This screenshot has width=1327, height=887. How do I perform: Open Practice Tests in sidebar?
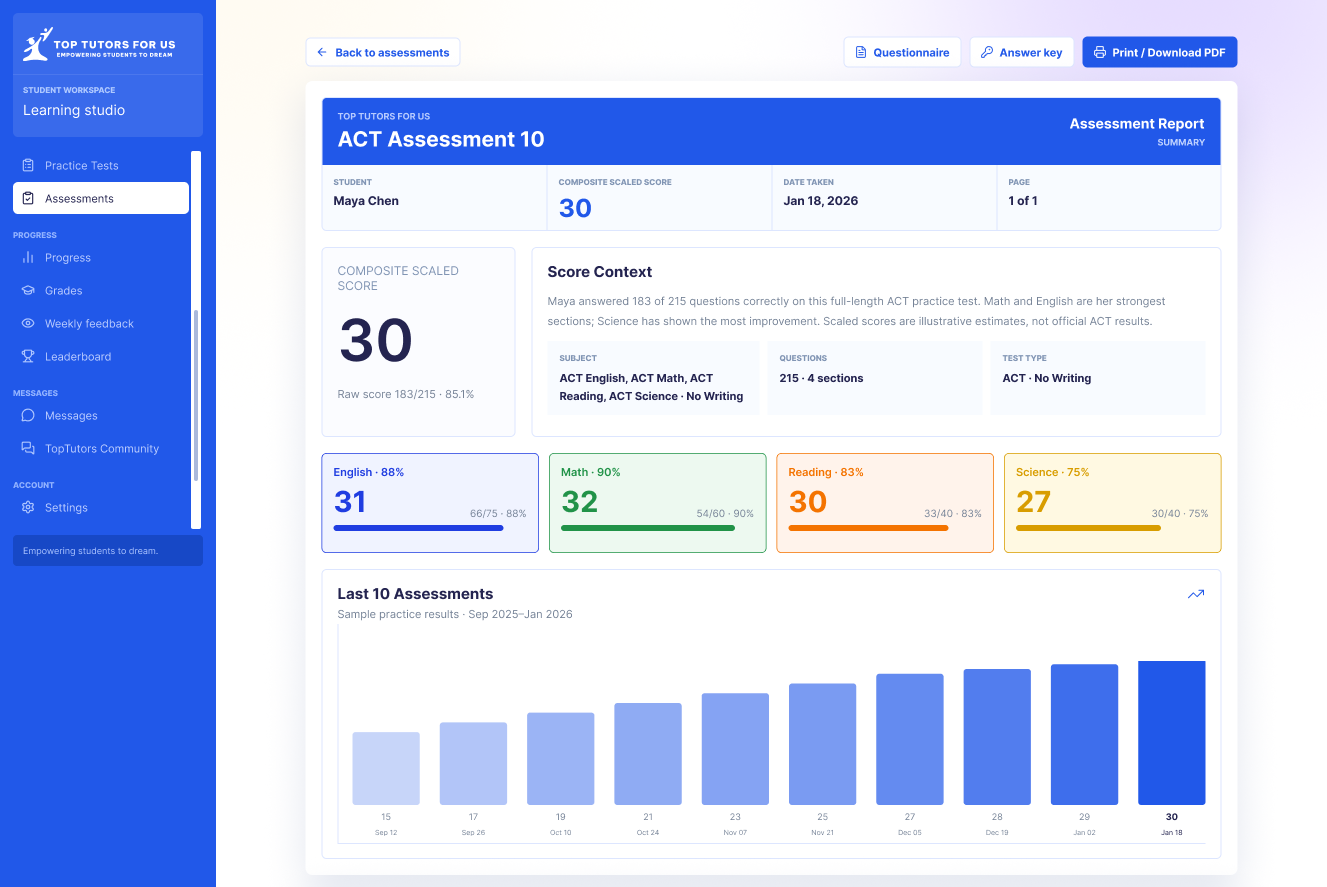point(101,165)
